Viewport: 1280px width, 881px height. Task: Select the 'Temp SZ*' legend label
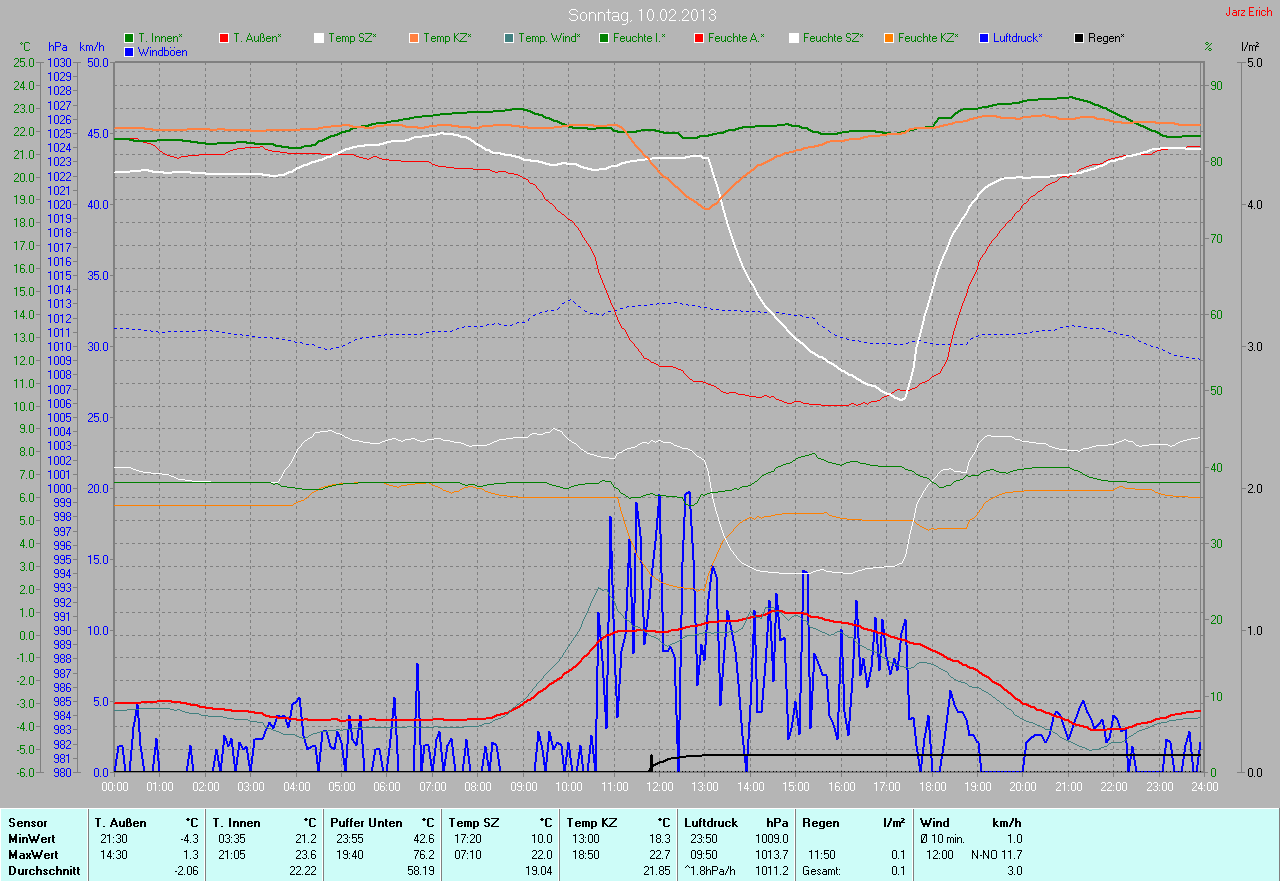(x=352, y=38)
